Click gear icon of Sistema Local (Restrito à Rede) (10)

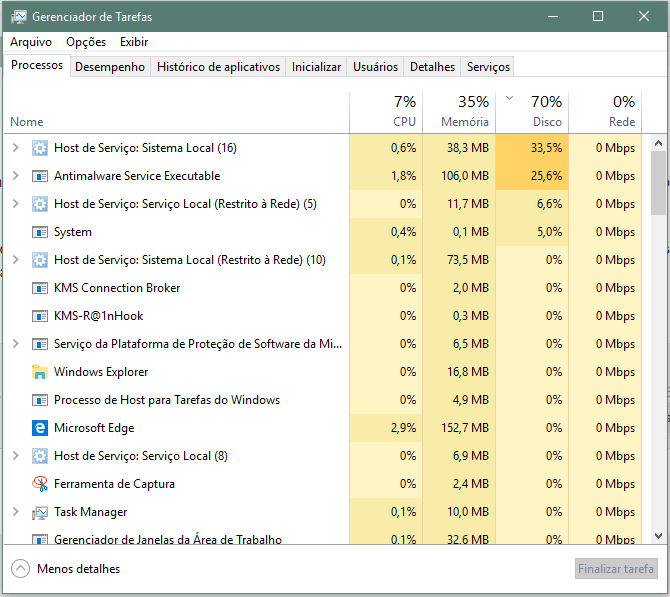40,260
